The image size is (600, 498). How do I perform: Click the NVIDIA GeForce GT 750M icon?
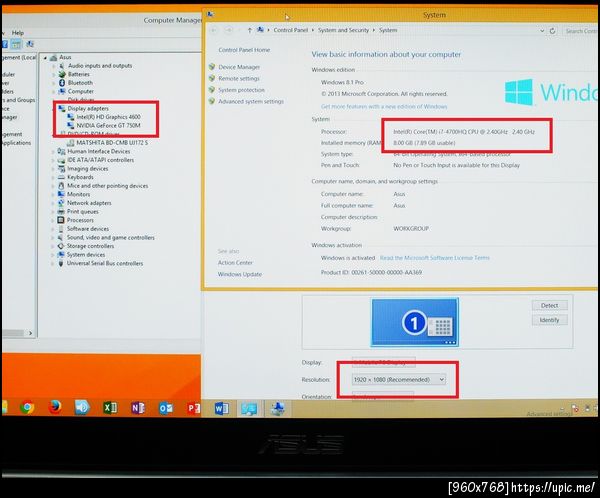pyautogui.click(x=70, y=125)
